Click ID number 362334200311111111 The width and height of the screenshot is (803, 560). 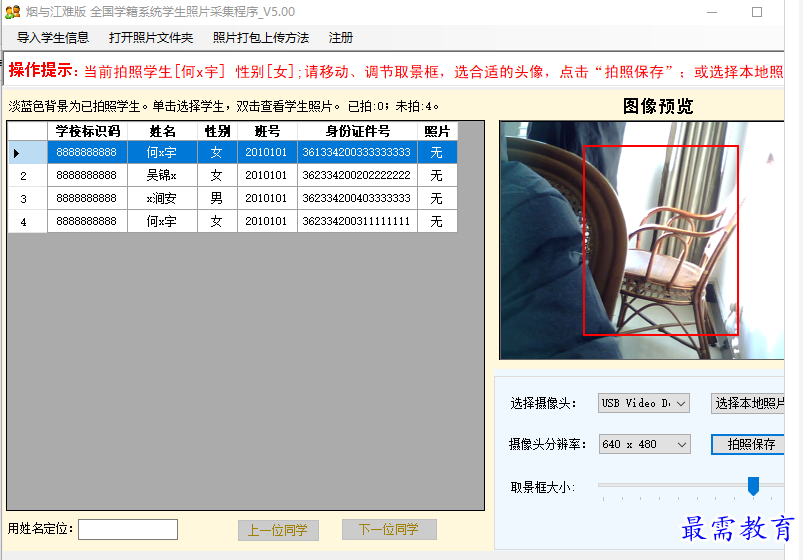(x=357, y=221)
